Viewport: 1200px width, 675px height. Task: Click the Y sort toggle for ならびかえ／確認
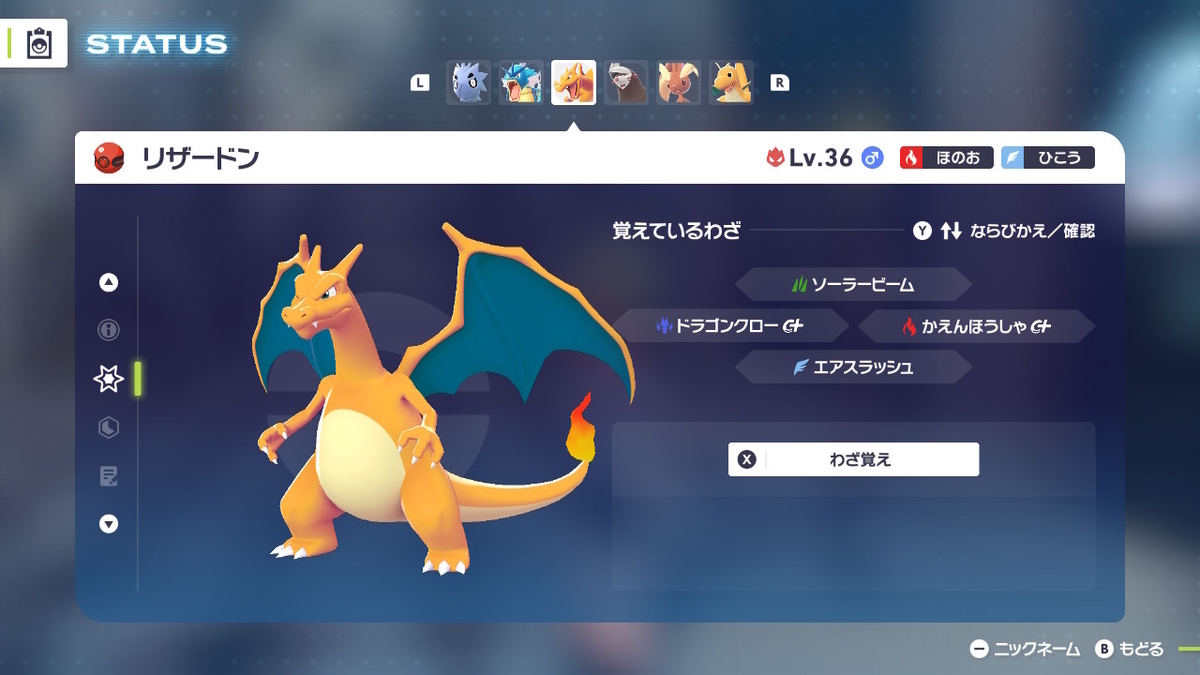click(921, 229)
